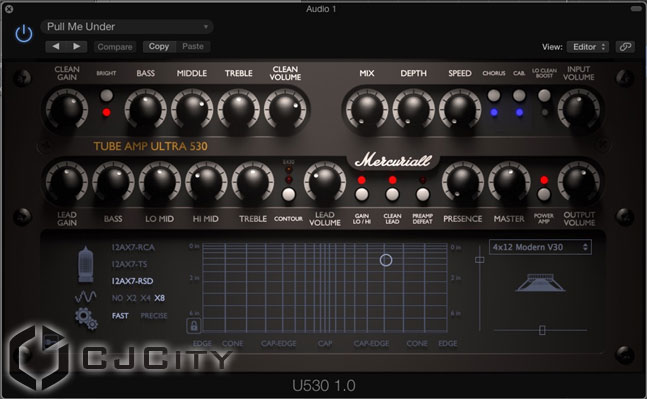Viewport: 647px width, 399px height.
Task: Click the chorus Speed knob
Action: [x=460, y=109]
